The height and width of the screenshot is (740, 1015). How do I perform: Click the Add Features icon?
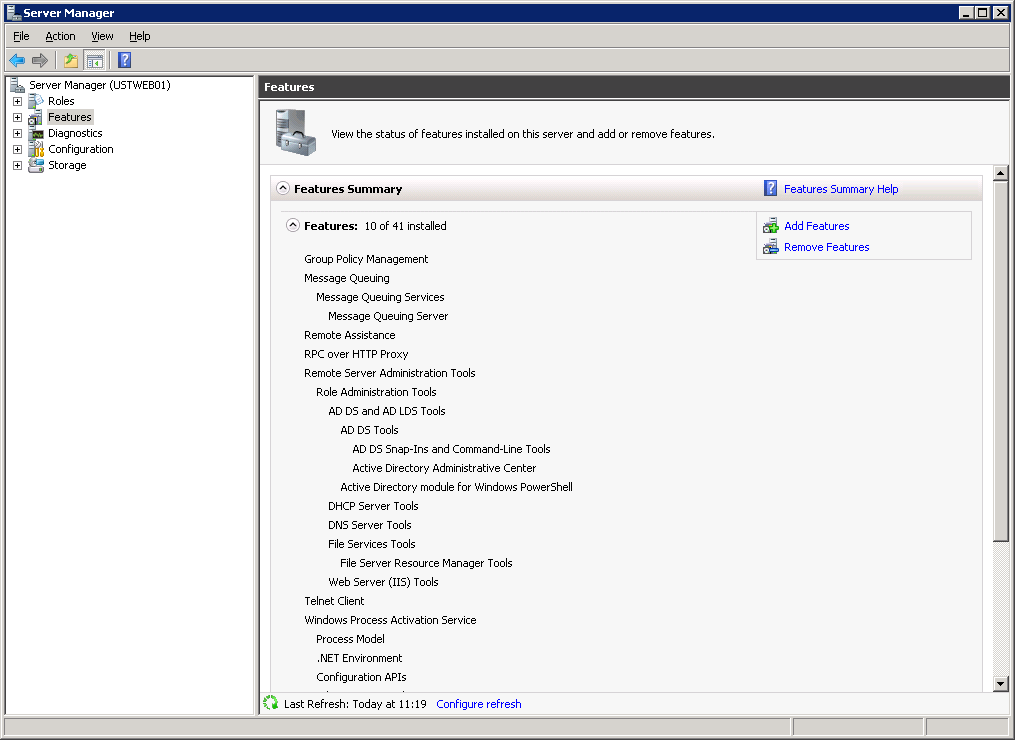[x=770, y=226]
